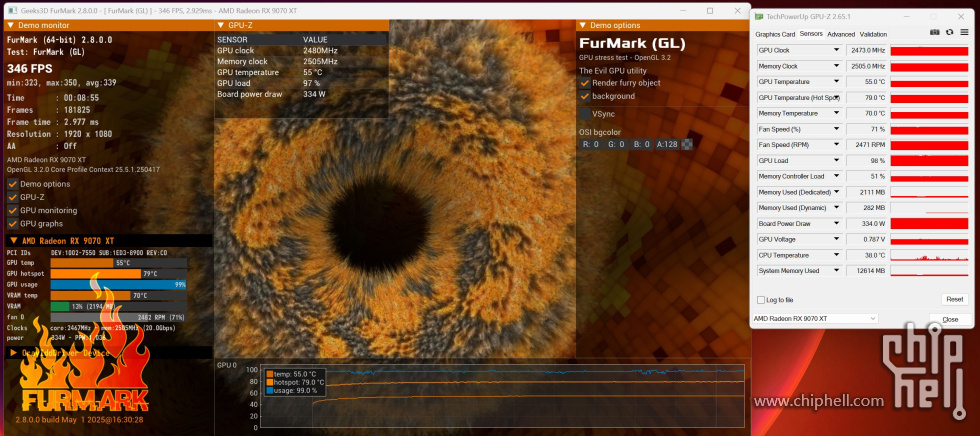The width and height of the screenshot is (980, 436).
Task: Open the GPU Load sensor dropdown
Action: [836, 161]
